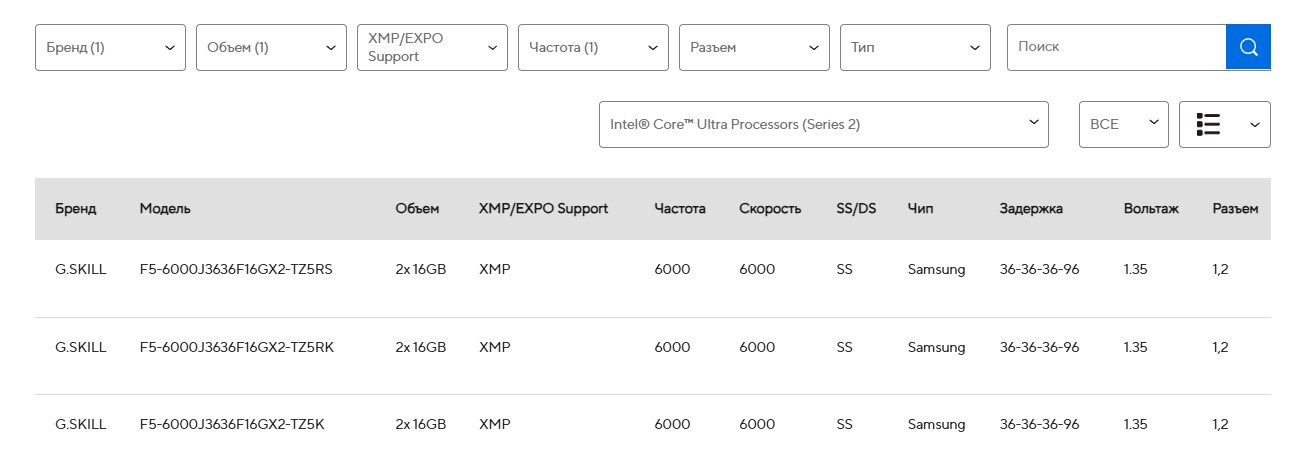1313x453 pixels.
Task: Click SS value in the TZ5RS row
Action: 844,269
